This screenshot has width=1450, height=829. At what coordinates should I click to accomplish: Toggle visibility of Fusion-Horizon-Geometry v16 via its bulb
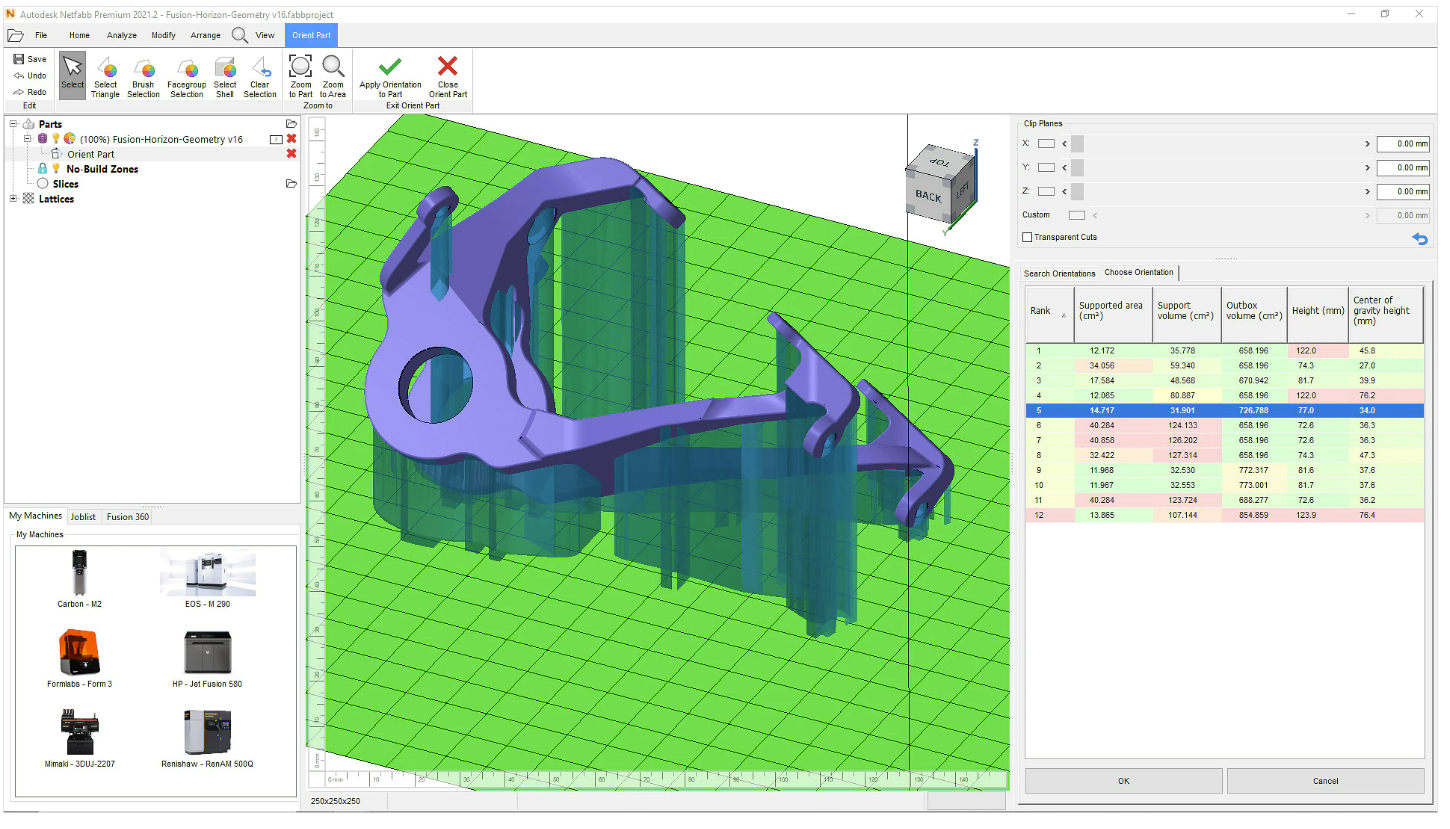pyautogui.click(x=55, y=138)
